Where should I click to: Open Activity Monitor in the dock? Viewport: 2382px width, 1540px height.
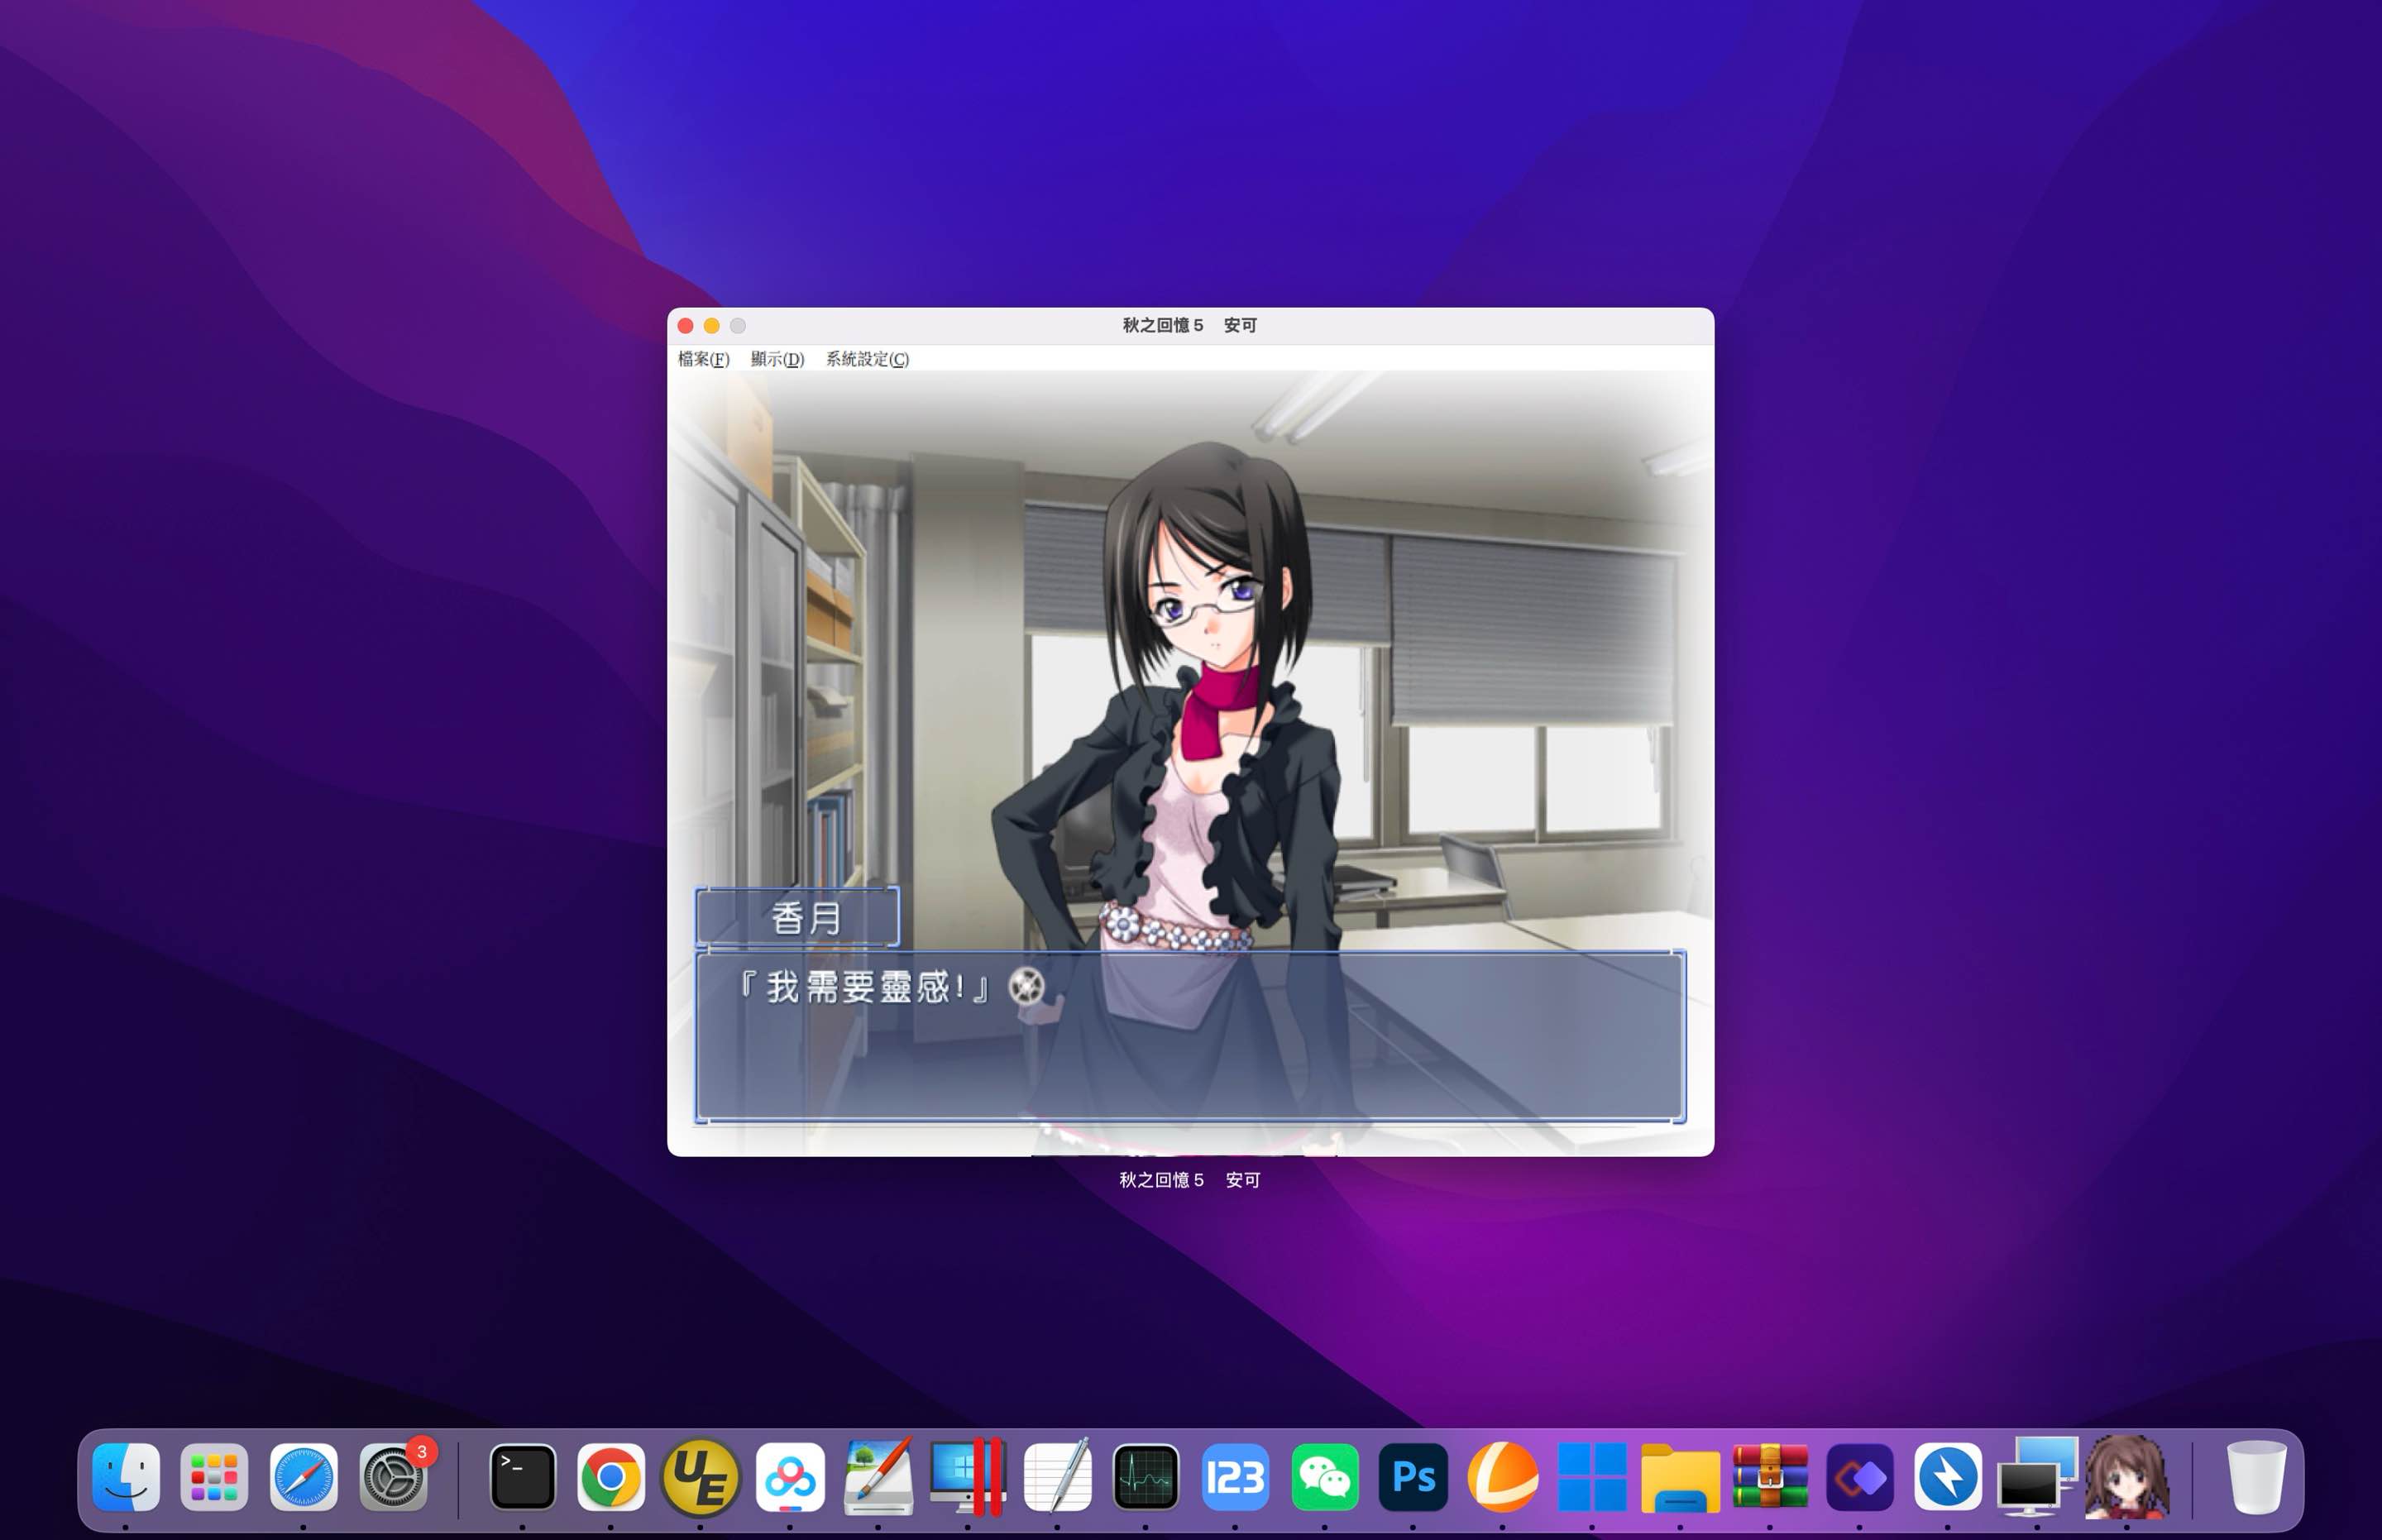tap(1146, 1476)
